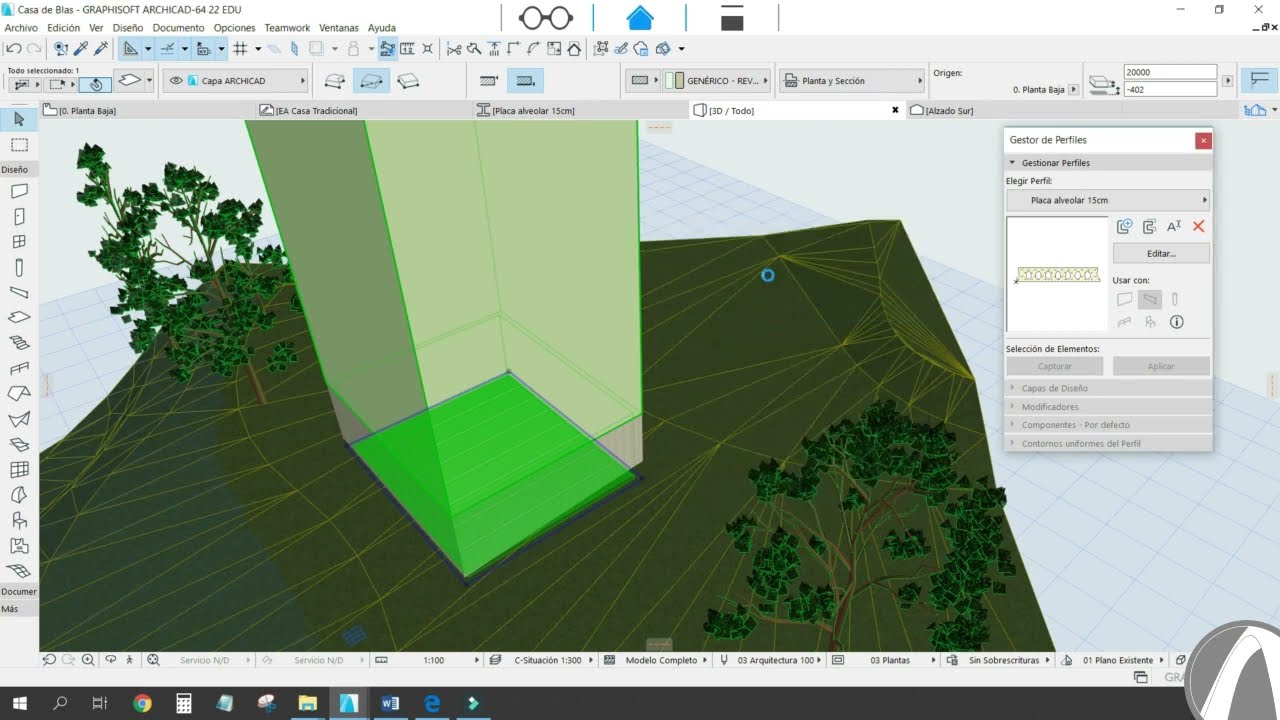
Task: Click the Aplicar button
Action: coord(1161,367)
